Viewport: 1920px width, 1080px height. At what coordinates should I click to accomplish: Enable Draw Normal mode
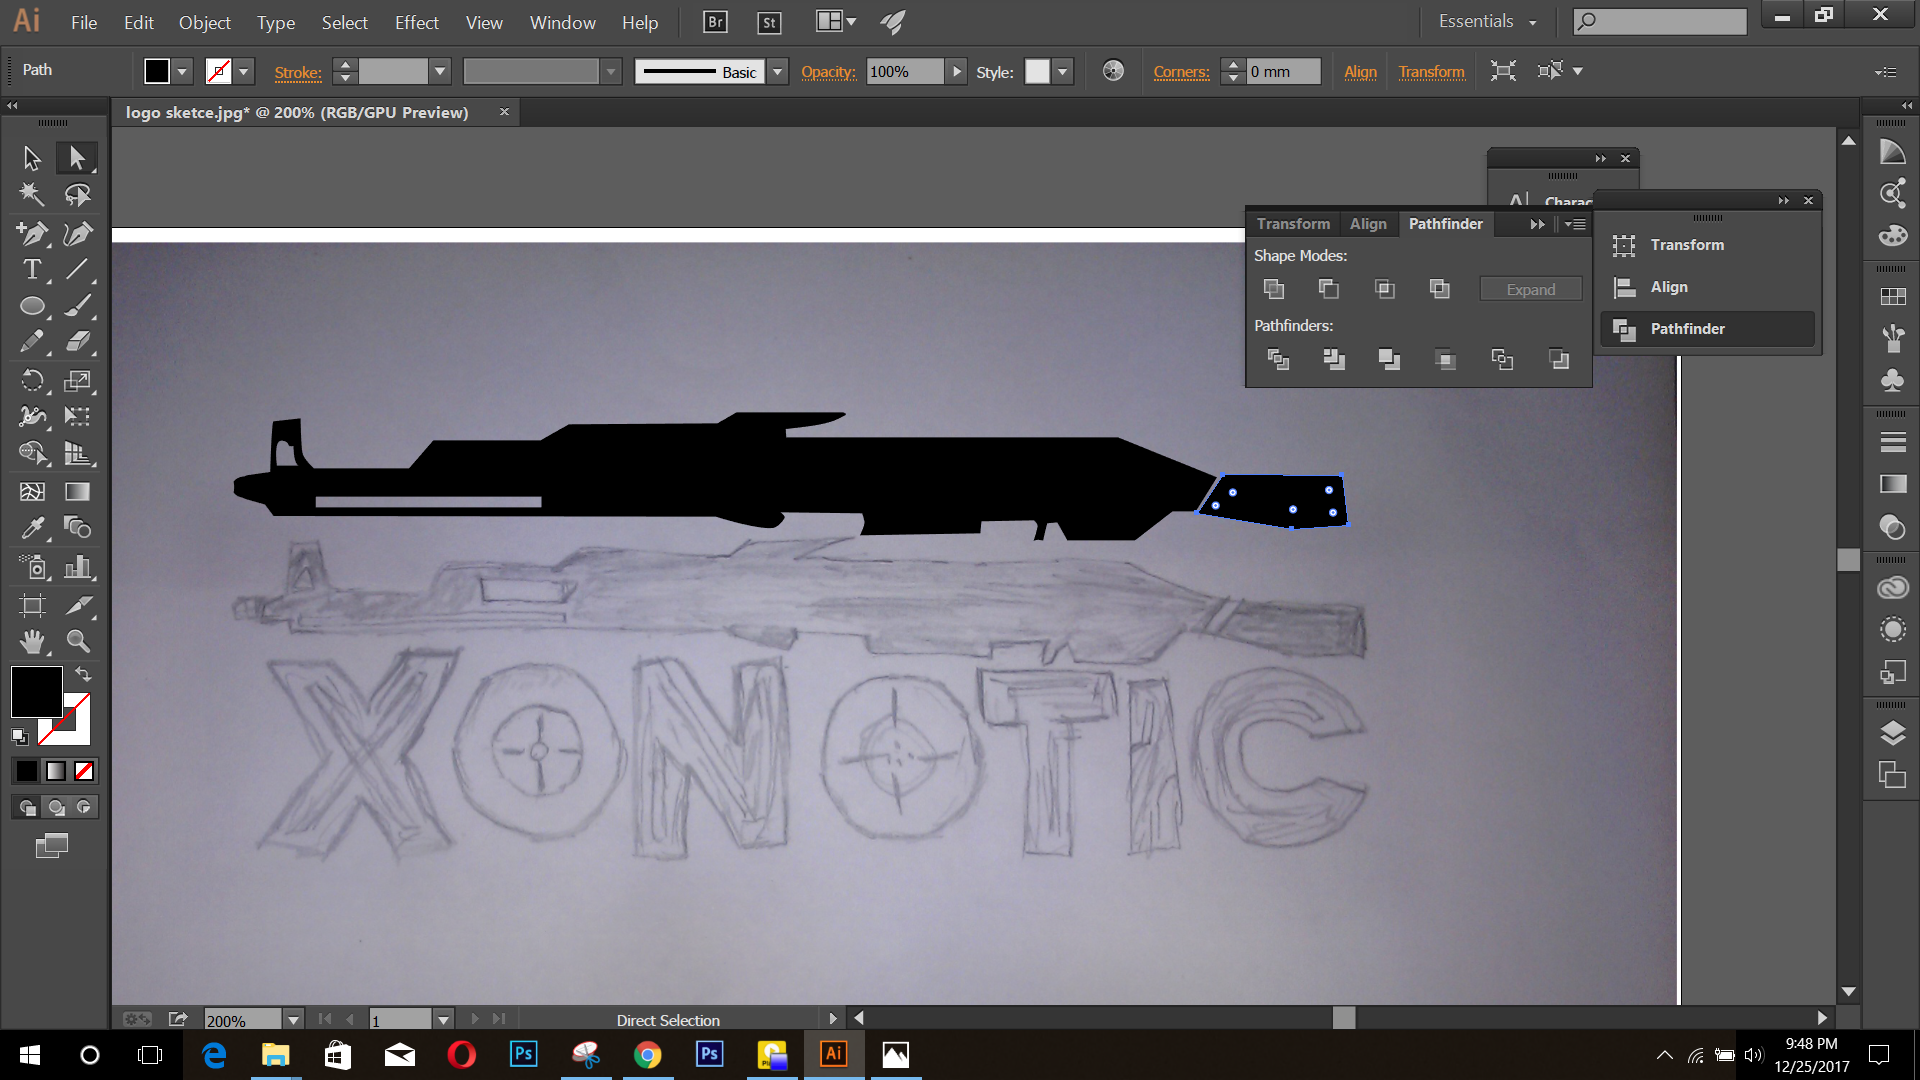pos(28,807)
